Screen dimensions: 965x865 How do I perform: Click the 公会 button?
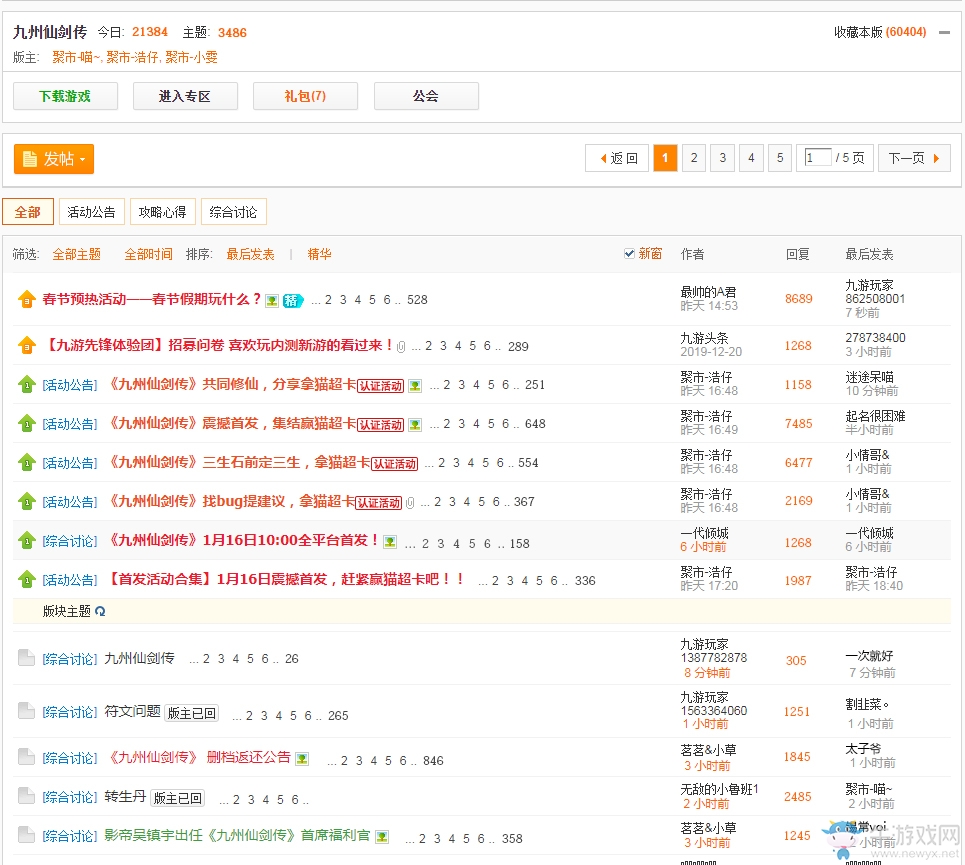pos(426,96)
